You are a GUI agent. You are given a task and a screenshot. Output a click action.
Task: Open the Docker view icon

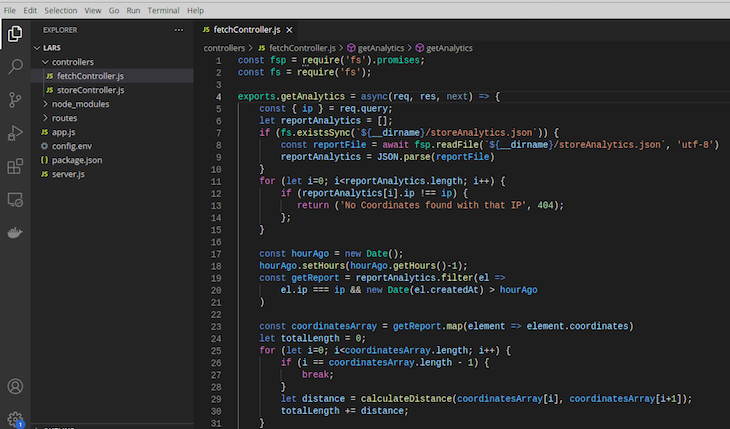coord(15,232)
